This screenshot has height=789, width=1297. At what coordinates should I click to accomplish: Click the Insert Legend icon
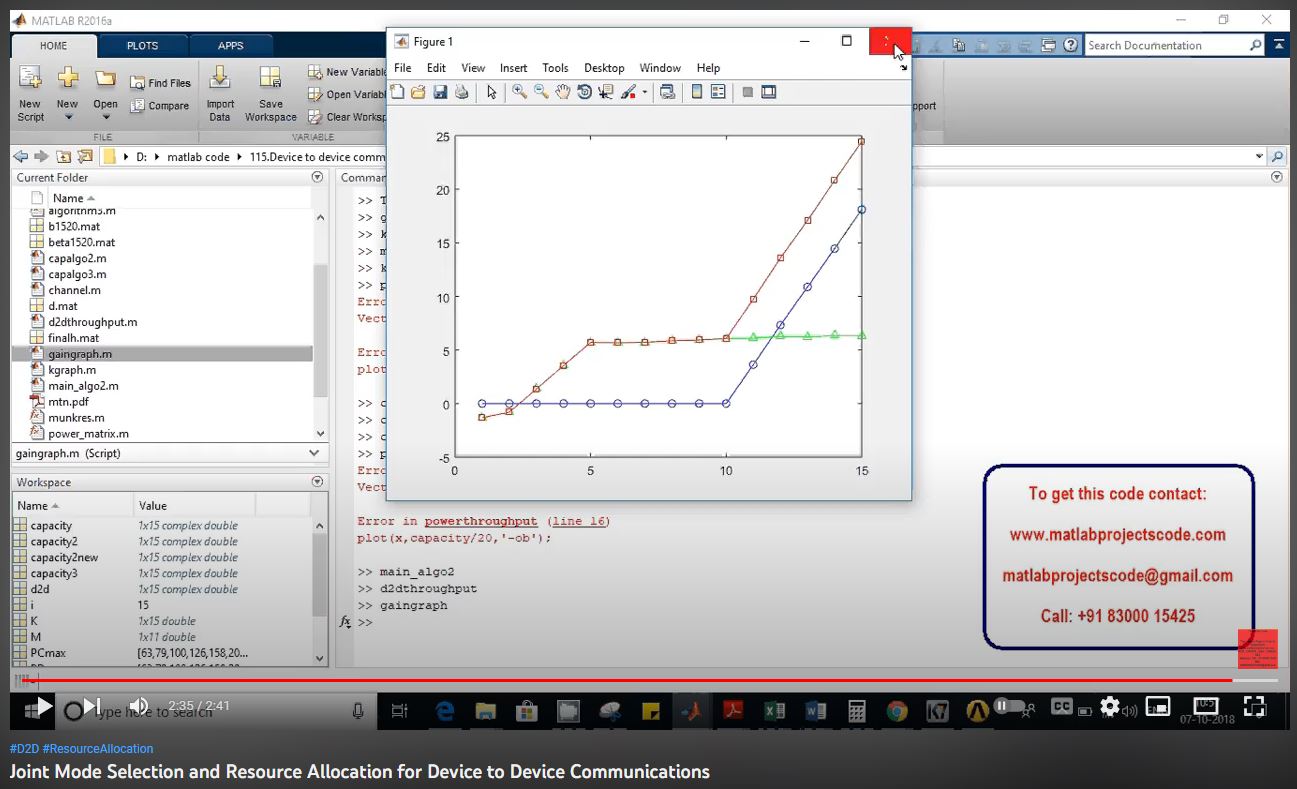tap(718, 92)
